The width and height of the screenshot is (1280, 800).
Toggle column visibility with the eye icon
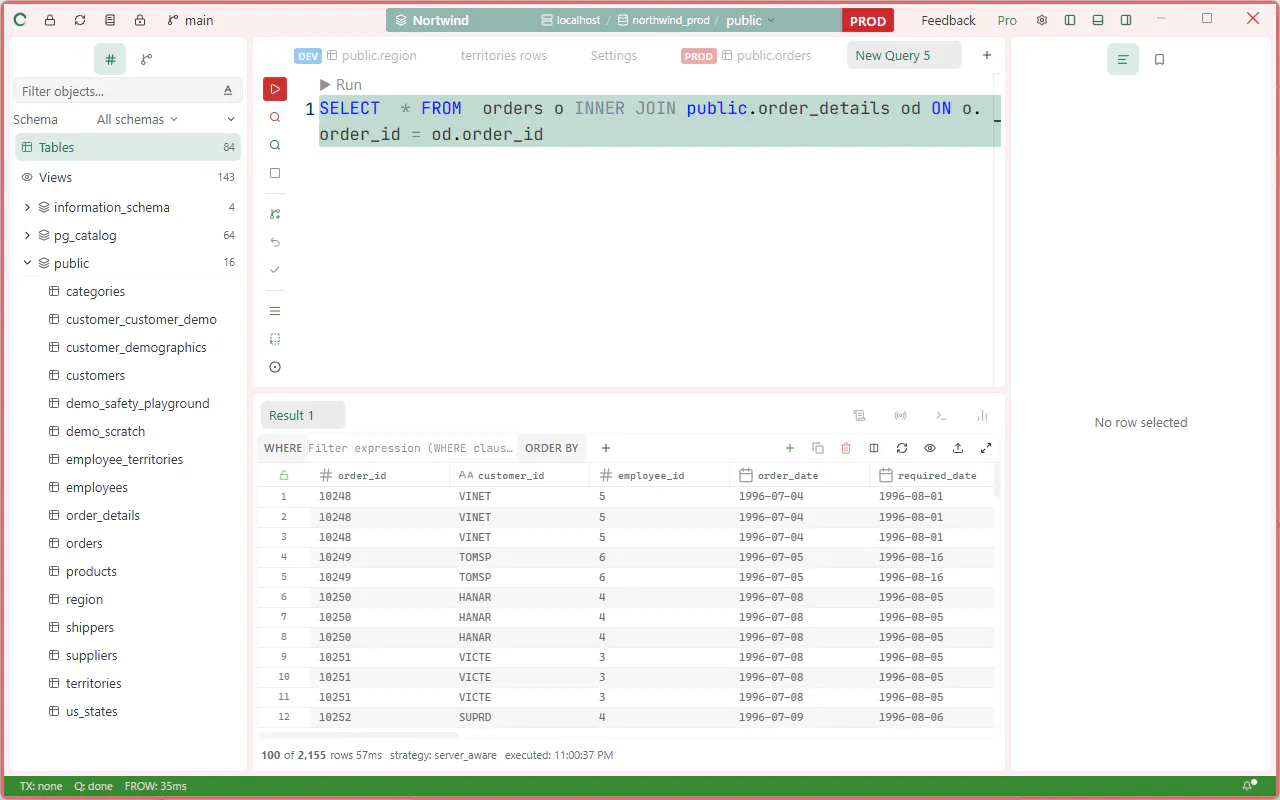coord(930,448)
